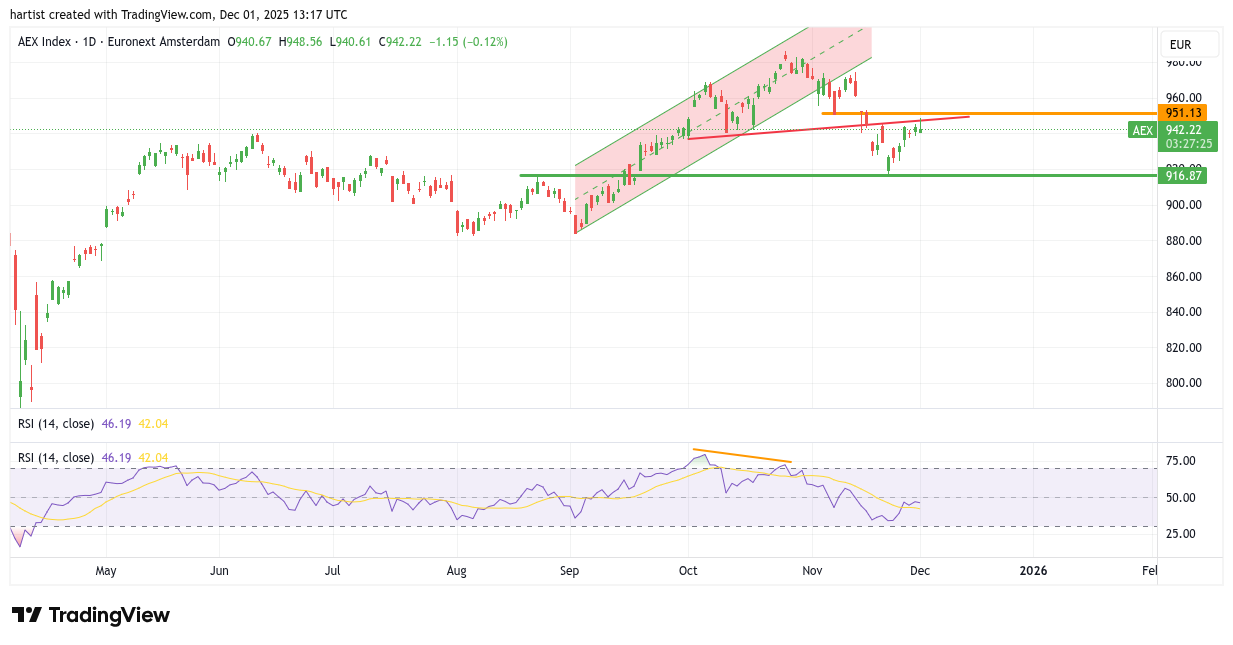
Task: Select the upper RSI (14, close) legend
Action: (x=54, y=424)
